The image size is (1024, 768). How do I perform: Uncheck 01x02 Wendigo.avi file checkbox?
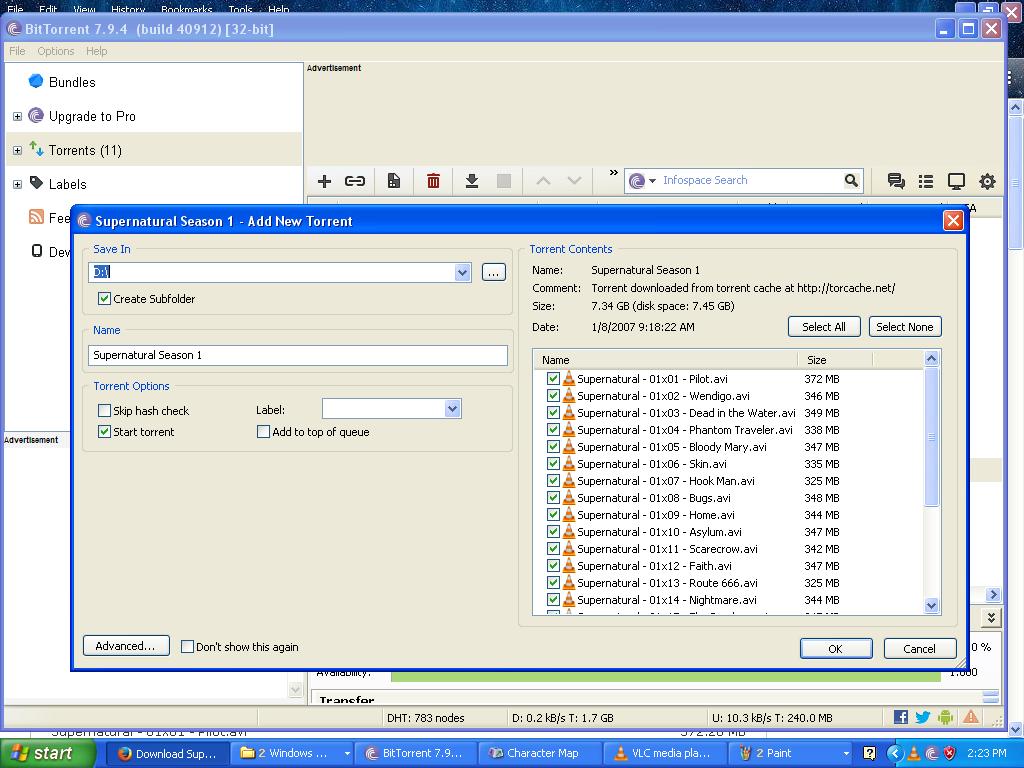[553, 395]
